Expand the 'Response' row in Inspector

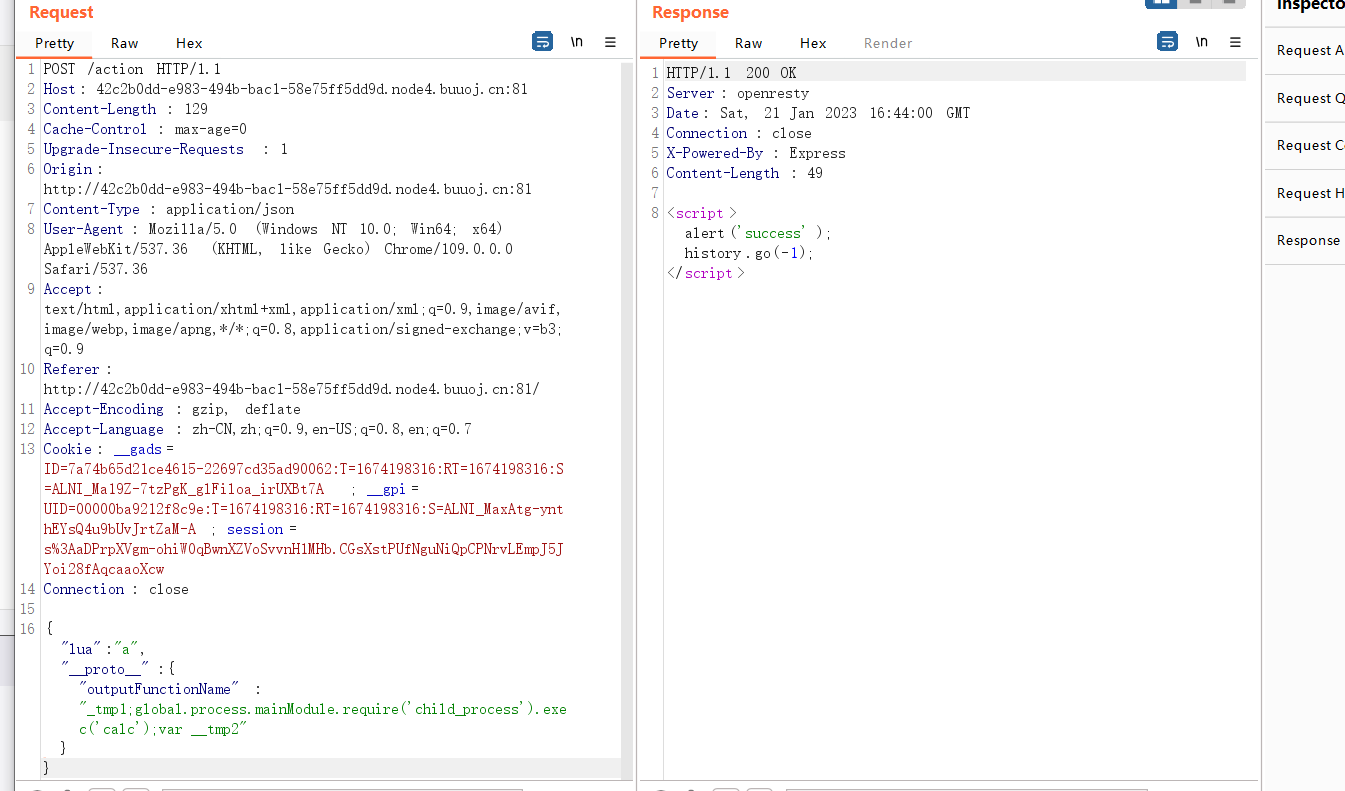click(1305, 240)
